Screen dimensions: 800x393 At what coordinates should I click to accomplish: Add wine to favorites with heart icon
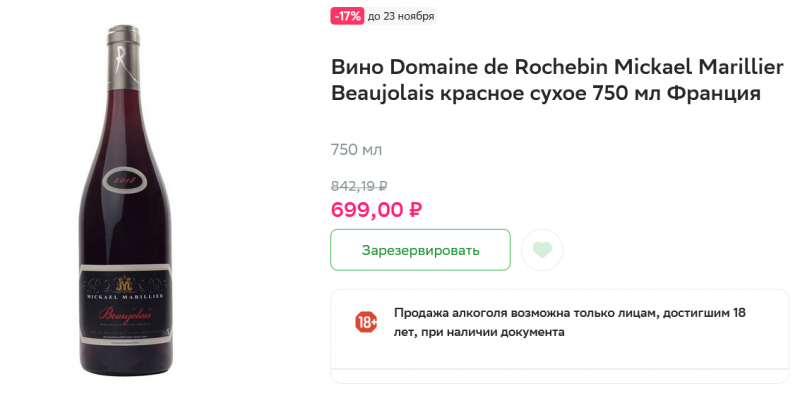pyautogui.click(x=542, y=250)
